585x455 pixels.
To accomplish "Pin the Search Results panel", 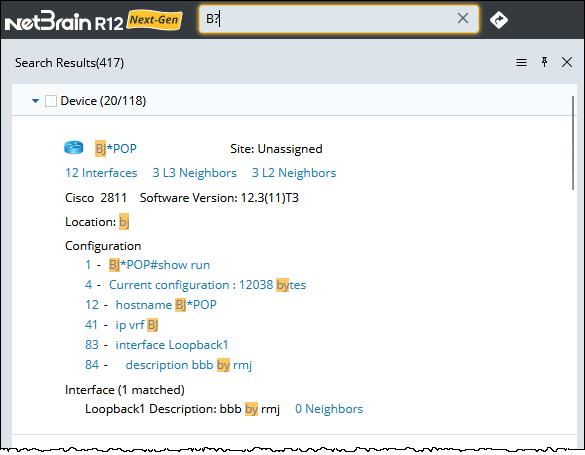I will pyautogui.click(x=544, y=62).
